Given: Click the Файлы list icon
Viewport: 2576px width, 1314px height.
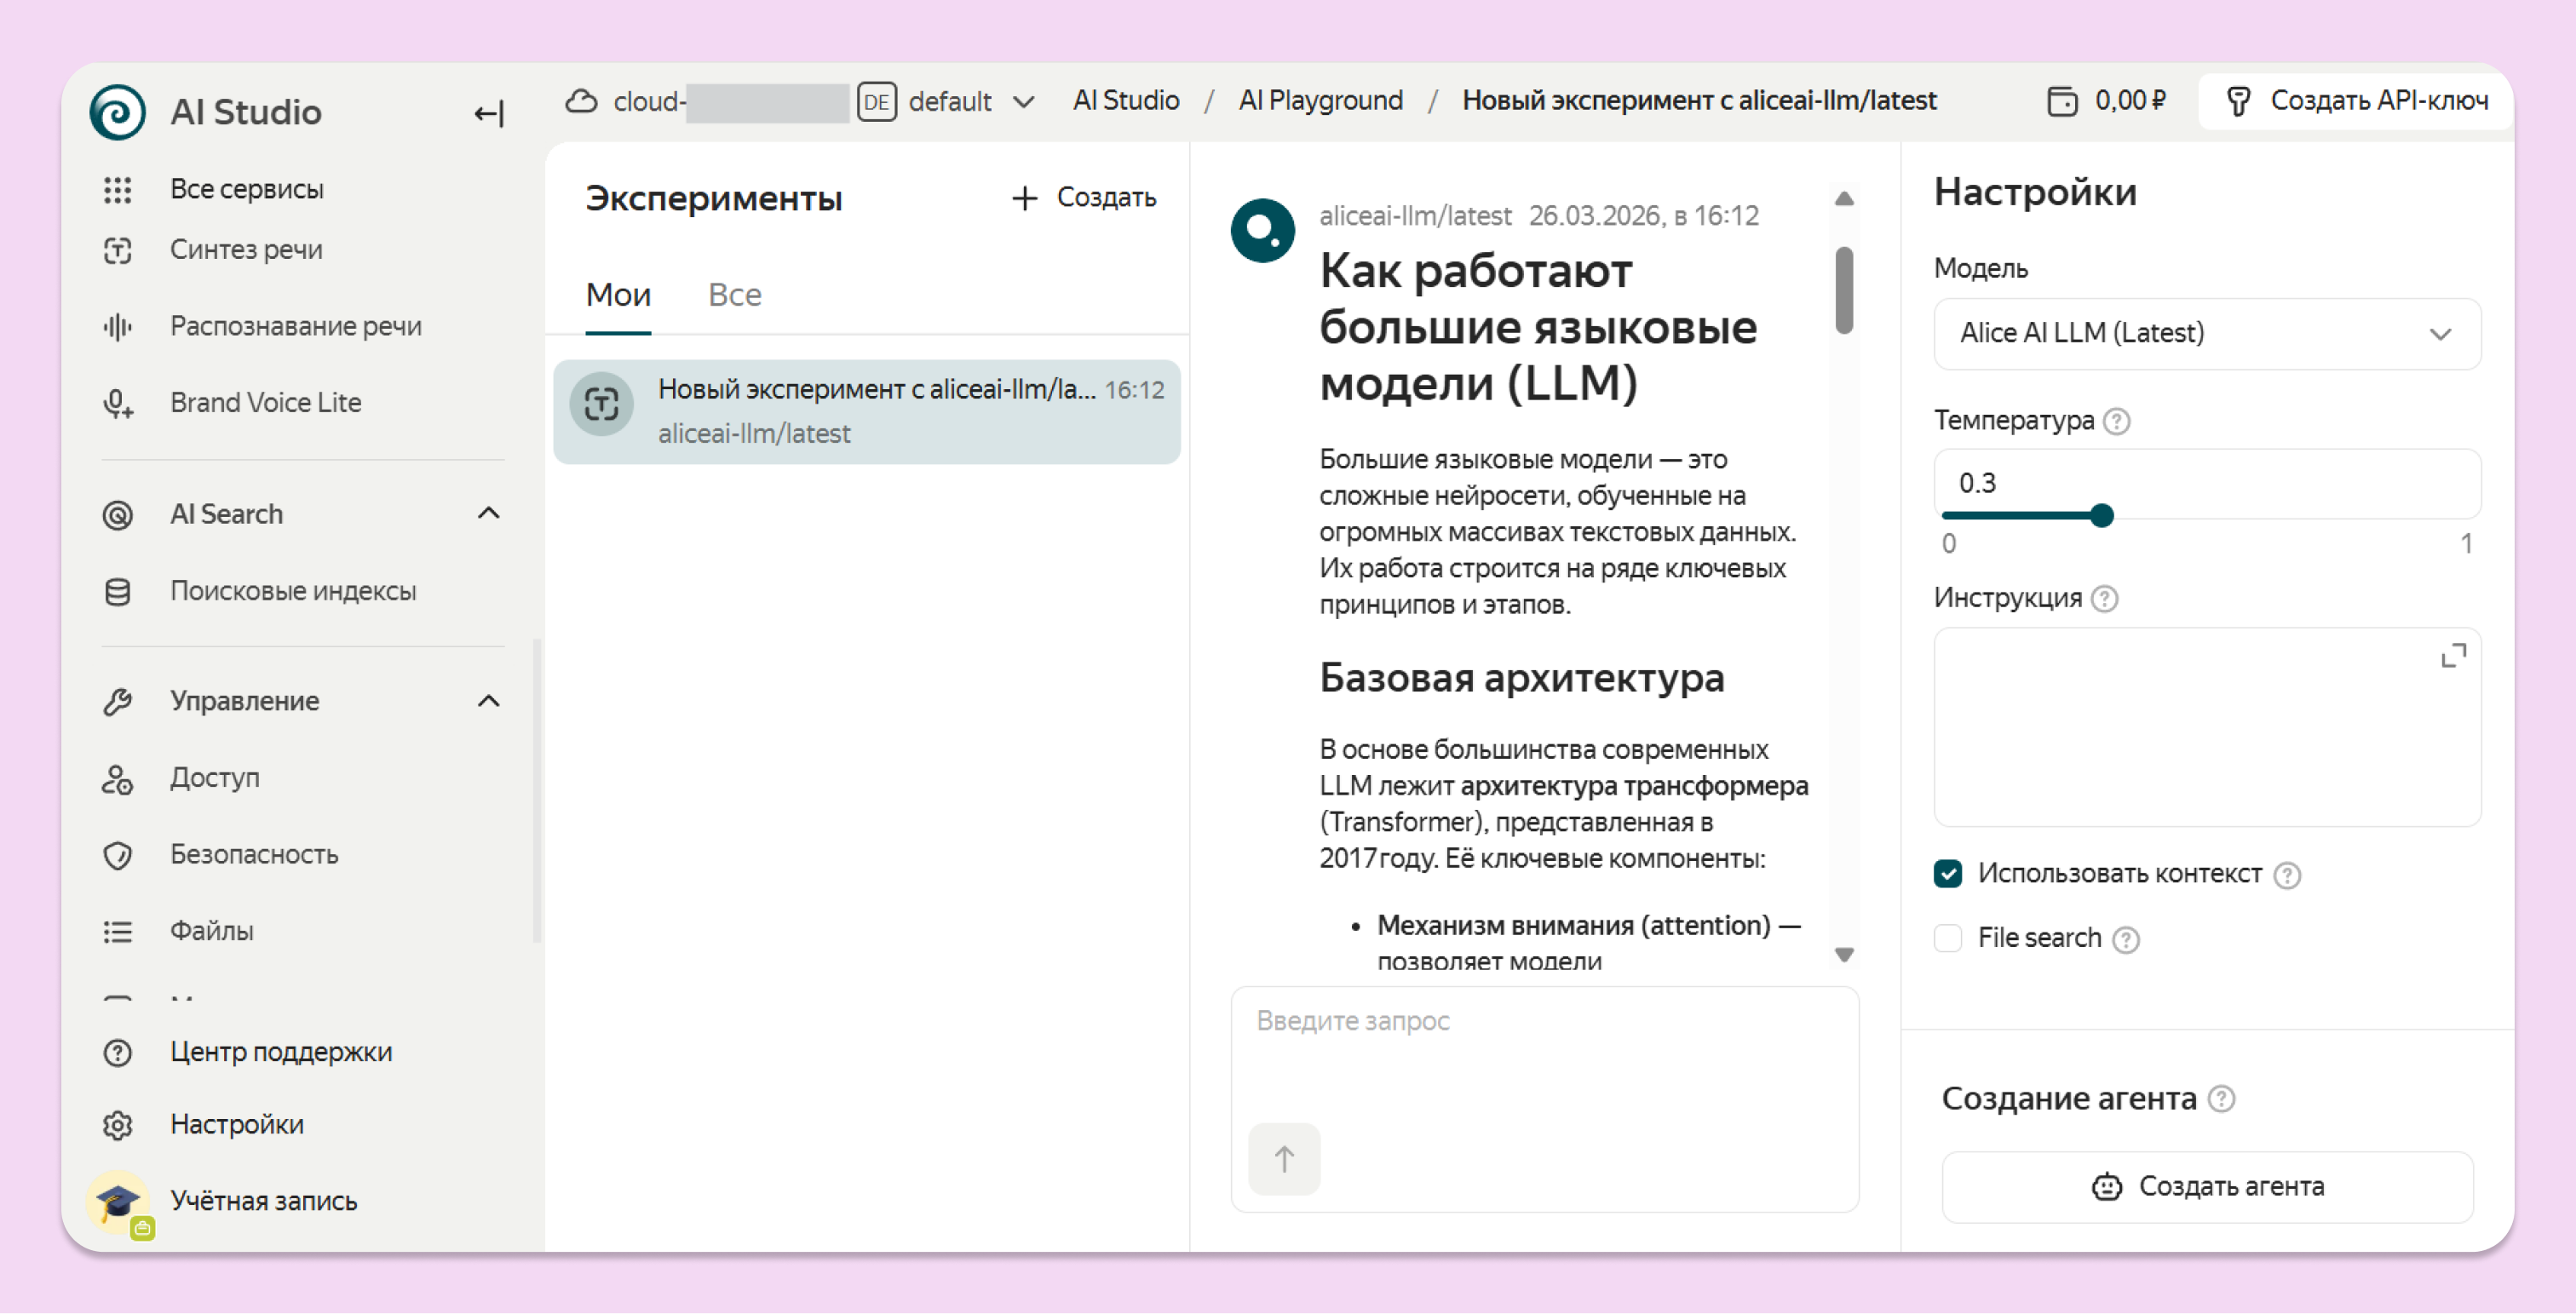Looking at the screenshot, I should click(117, 932).
